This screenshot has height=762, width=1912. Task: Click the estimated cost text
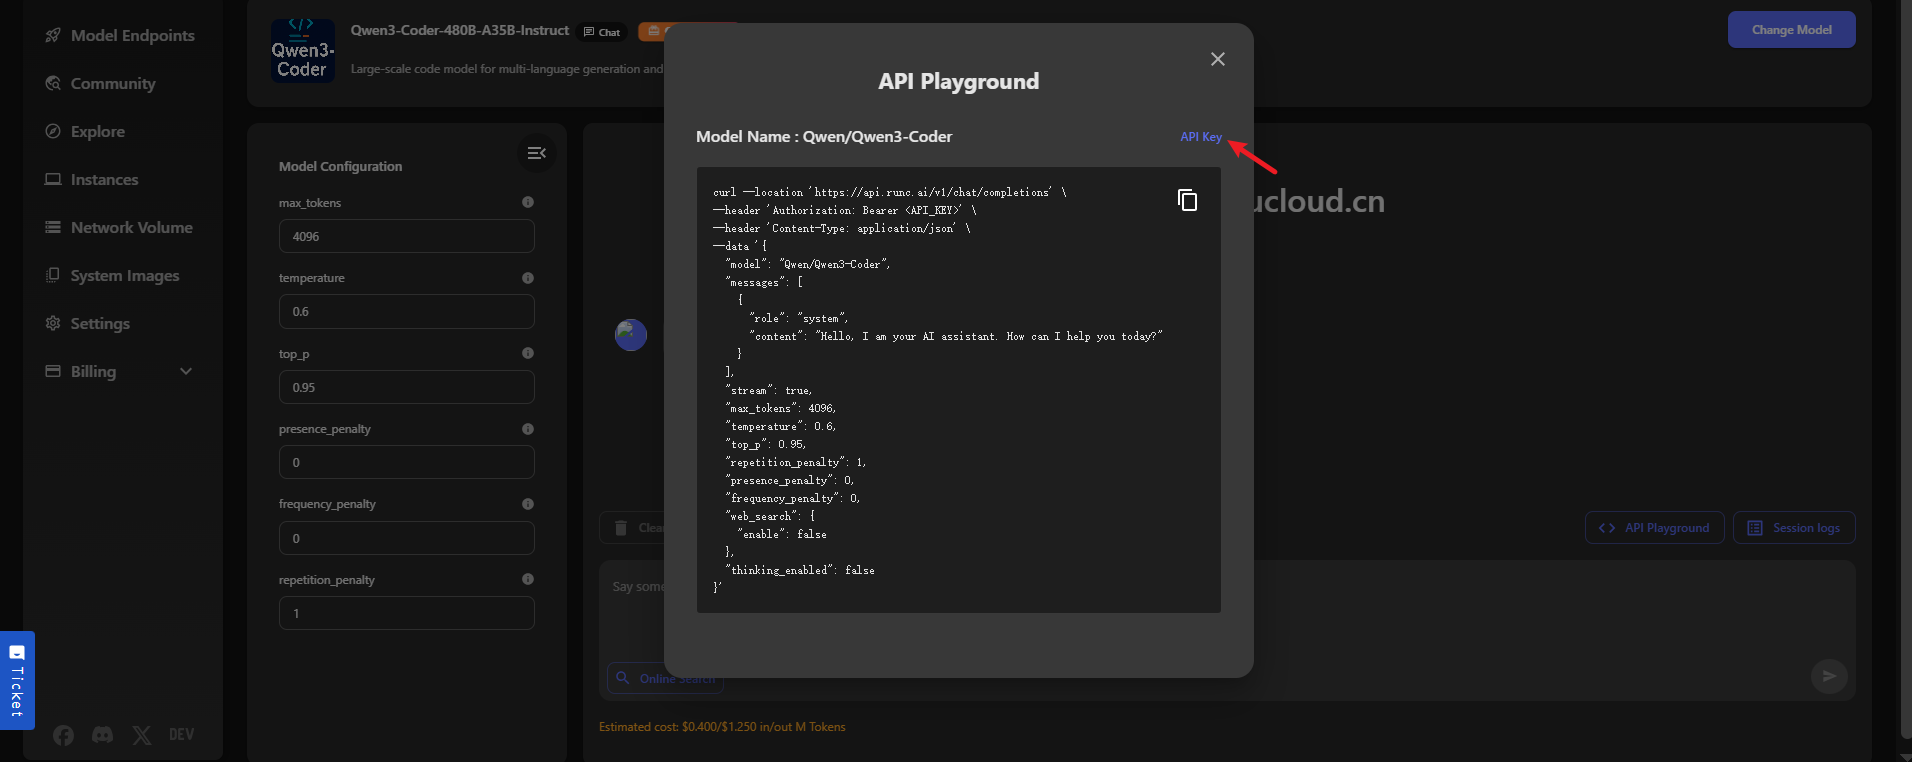(722, 727)
